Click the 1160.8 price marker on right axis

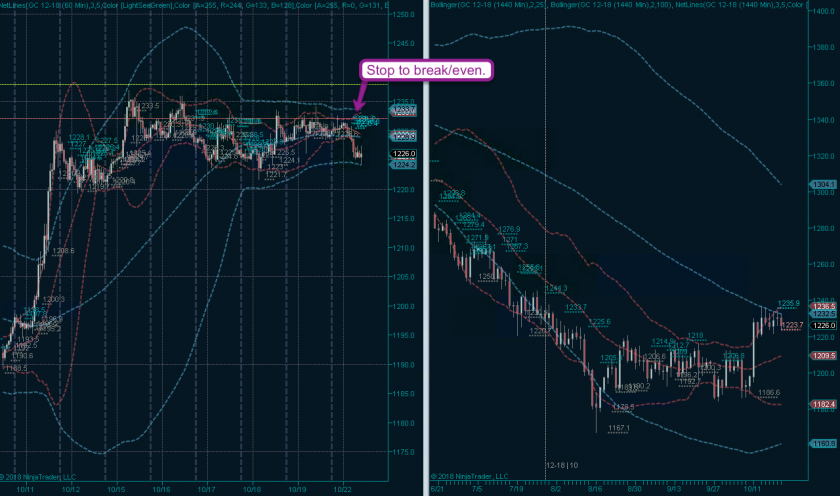[x=824, y=441]
